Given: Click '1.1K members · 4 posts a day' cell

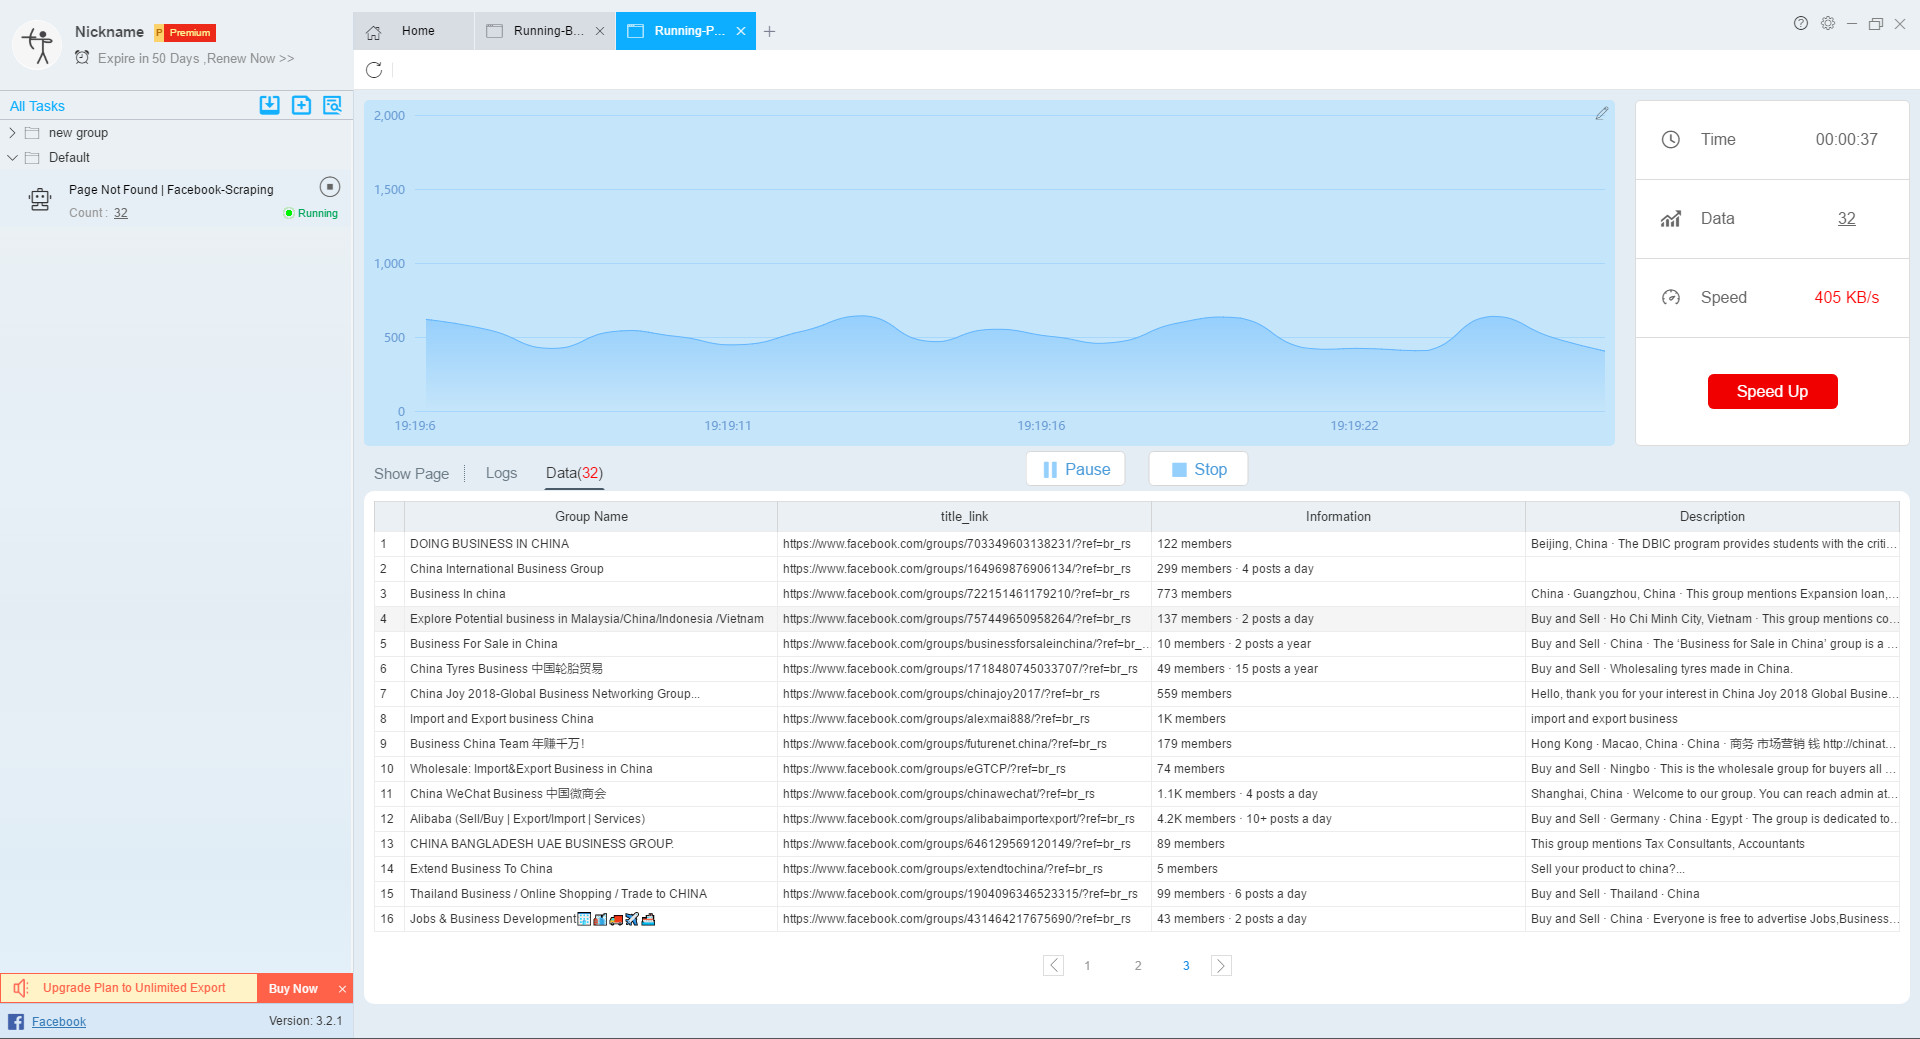Looking at the screenshot, I should tap(1338, 794).
